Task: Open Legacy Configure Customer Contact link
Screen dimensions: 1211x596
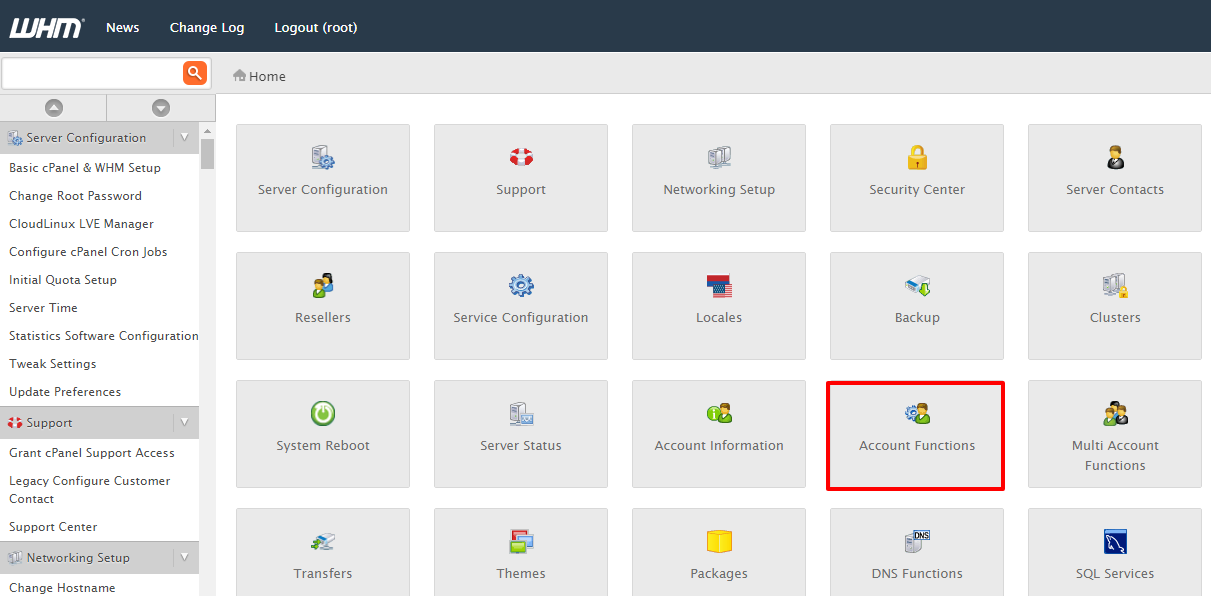Action: coord(90,490)
